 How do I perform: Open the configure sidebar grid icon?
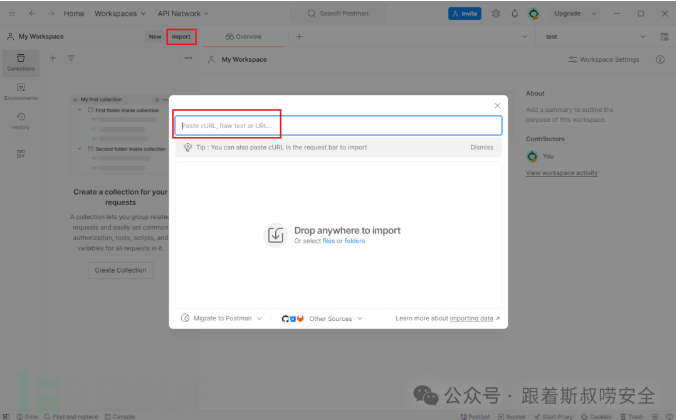[21, 154]
